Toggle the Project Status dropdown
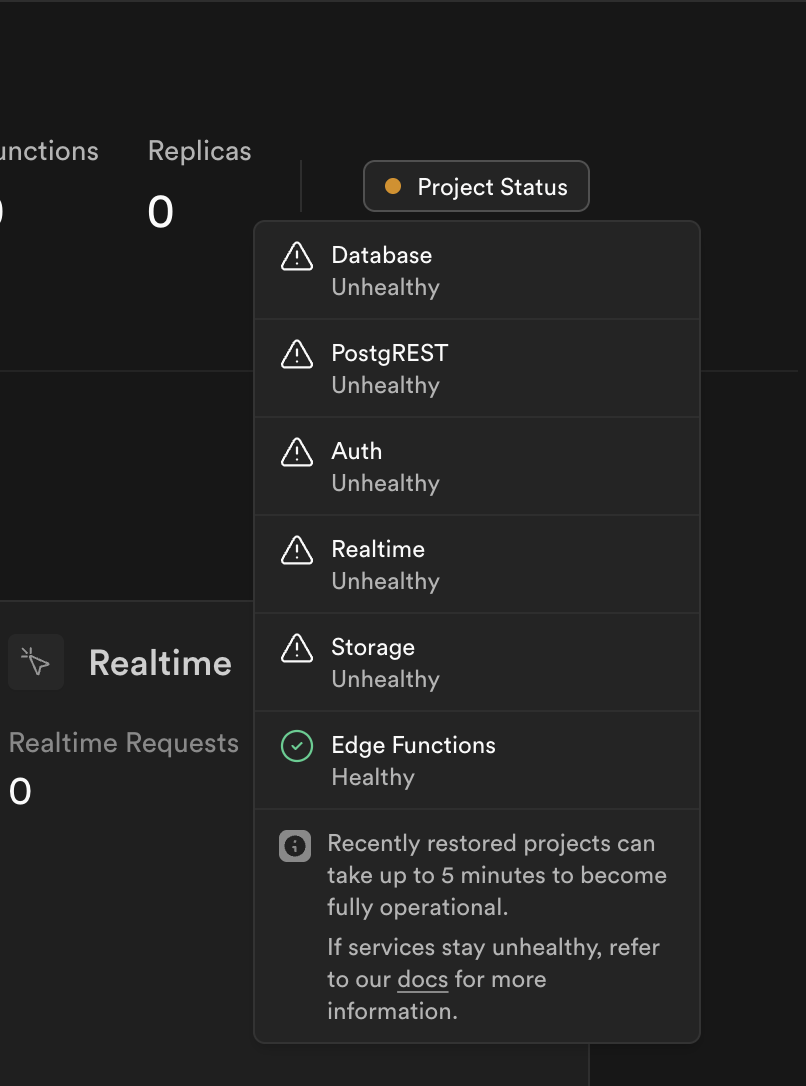The width and height of the screenshot is (806, 1086). (x=477, y=187)
